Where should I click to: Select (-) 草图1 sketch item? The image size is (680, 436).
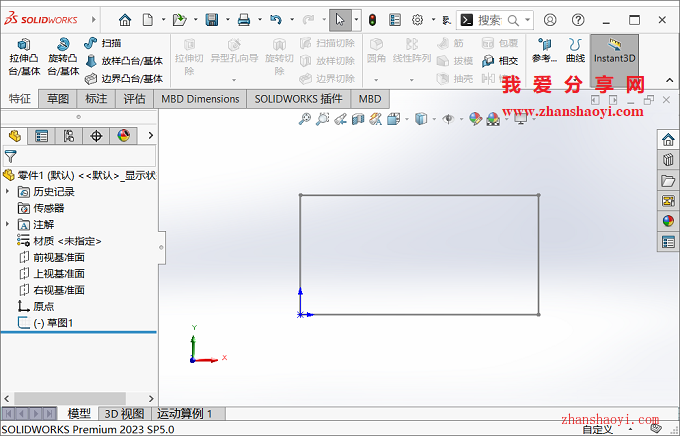[46, 323]
